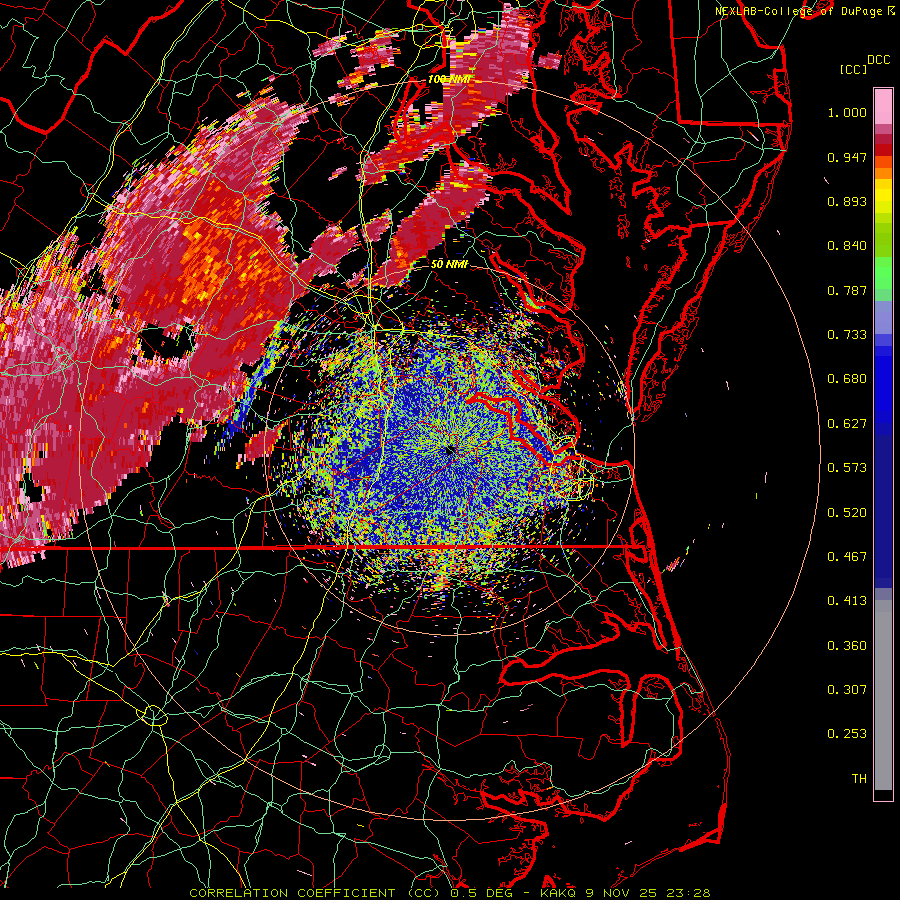Click the DCC product label above the legend
This screenshot has width=900, height=900.
pyautogui.click(x=878, y=60)
